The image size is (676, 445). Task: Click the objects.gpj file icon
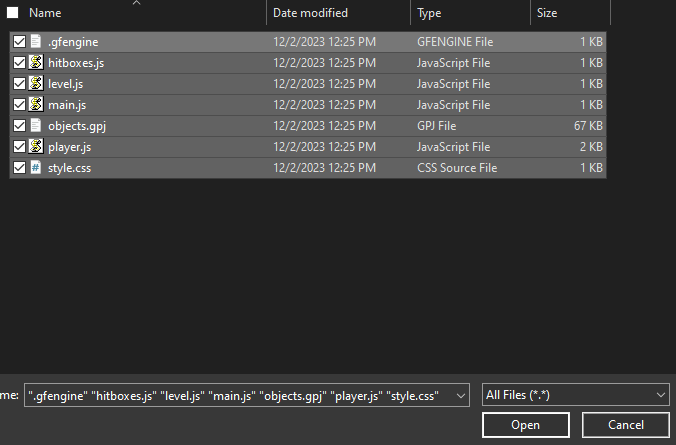pyautogui.click(x=36, y=126)
